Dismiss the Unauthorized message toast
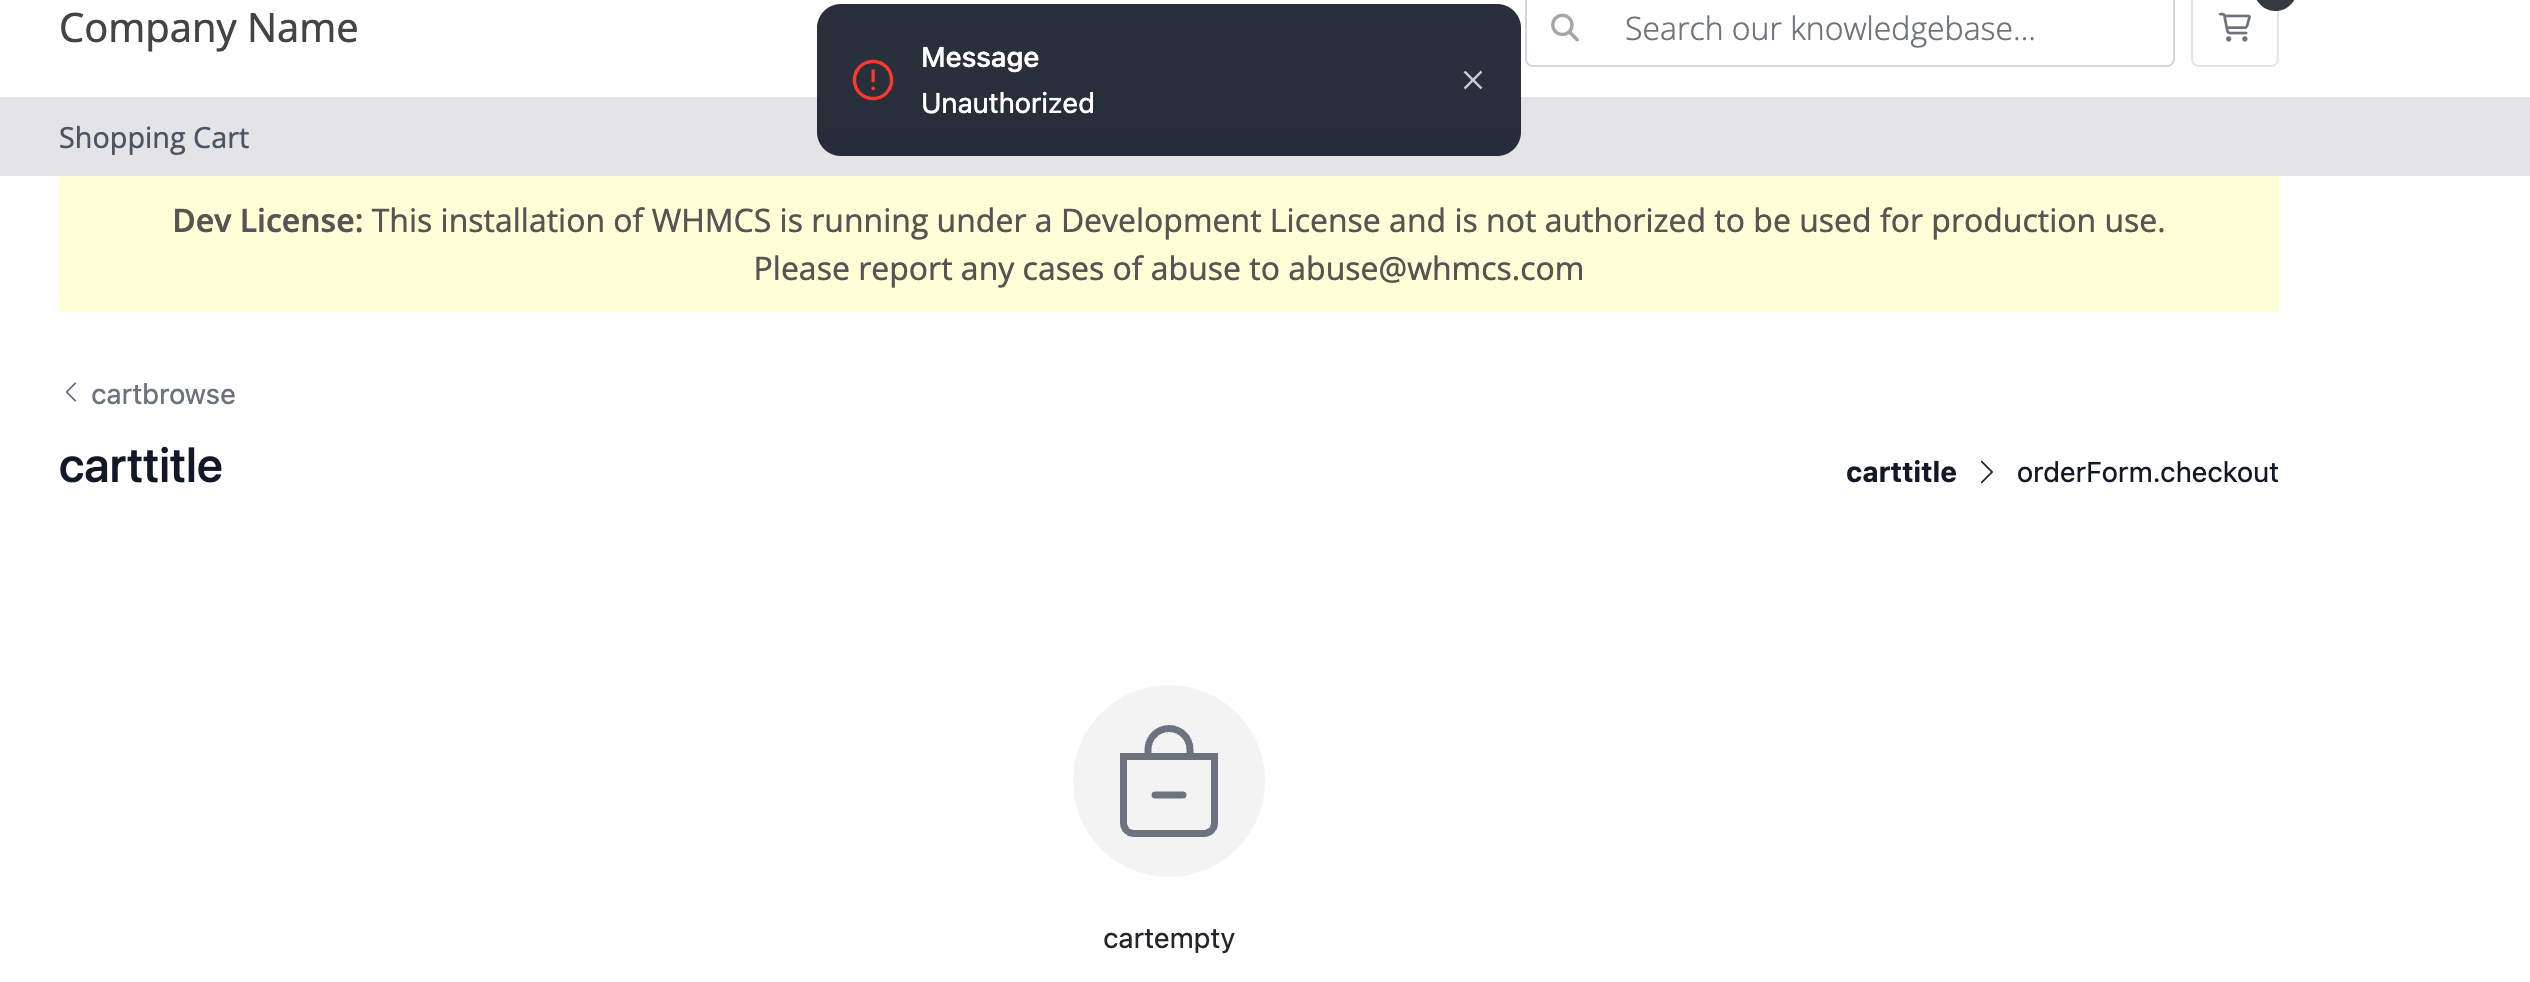 pyautogui.click(x=1472, y=80)
